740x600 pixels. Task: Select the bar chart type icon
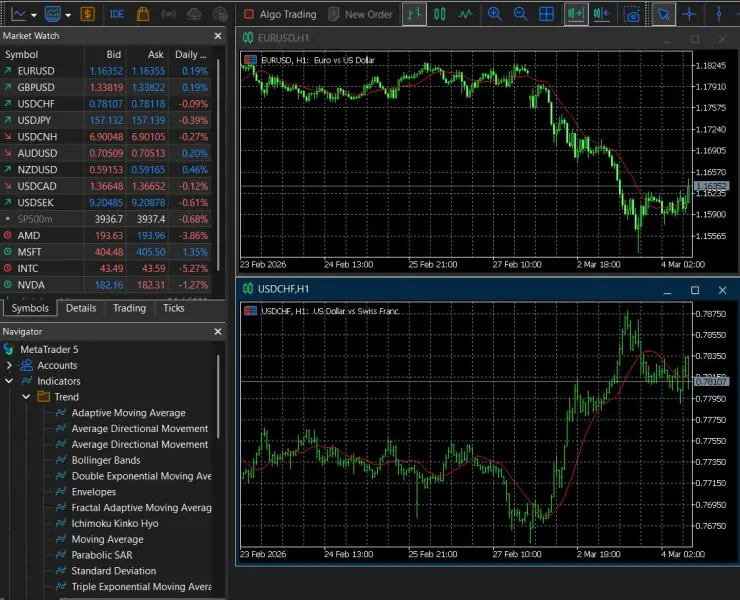click(x=413, y=15)
